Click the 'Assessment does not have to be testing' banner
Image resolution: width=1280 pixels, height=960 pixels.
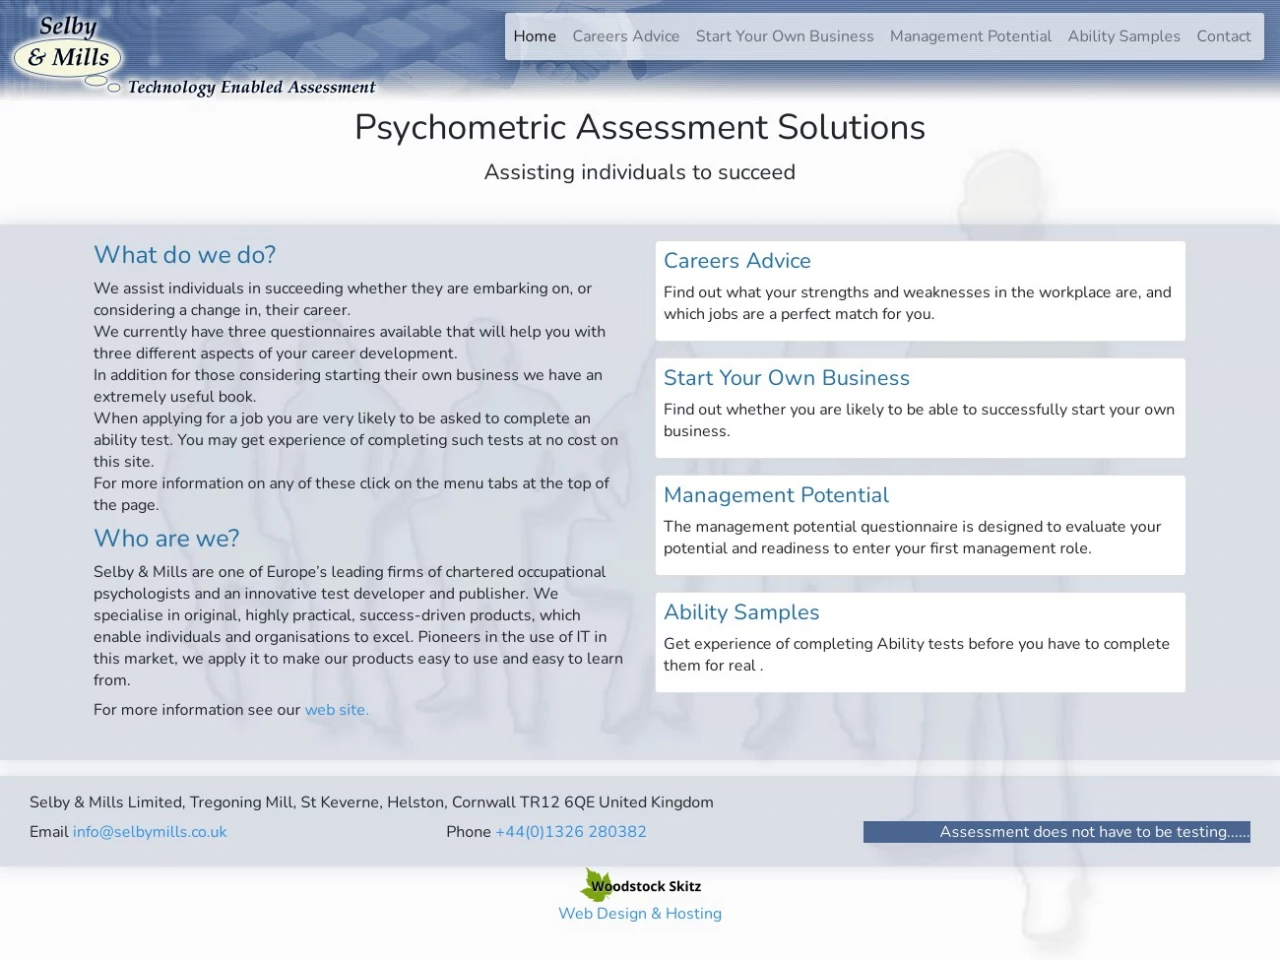point(1056,832)
